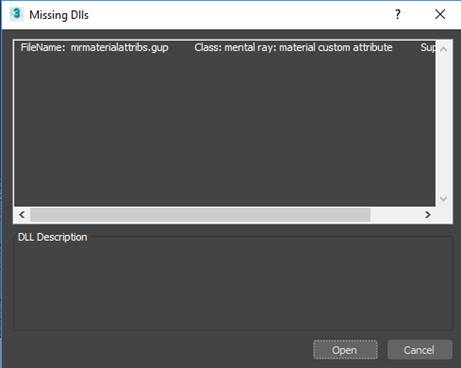461x368 pixels.
Task: Click the horizontal scrollbar left arrow
Action: [x=22, y=214]
